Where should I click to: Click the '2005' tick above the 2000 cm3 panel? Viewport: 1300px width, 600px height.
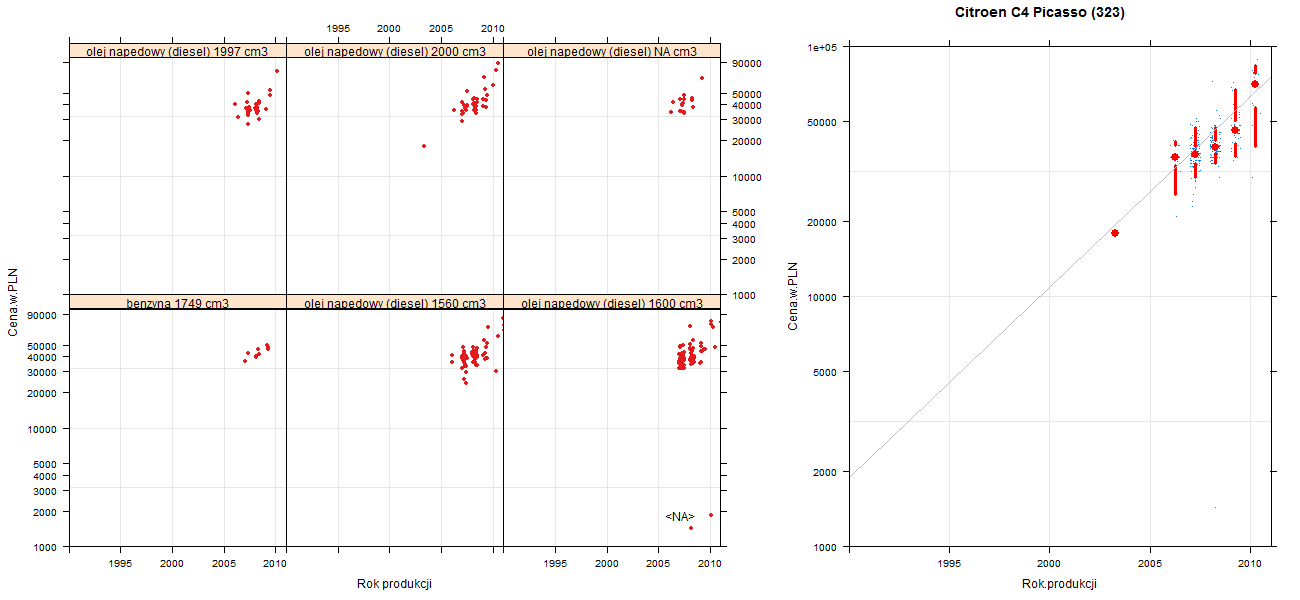pos(441,28)
